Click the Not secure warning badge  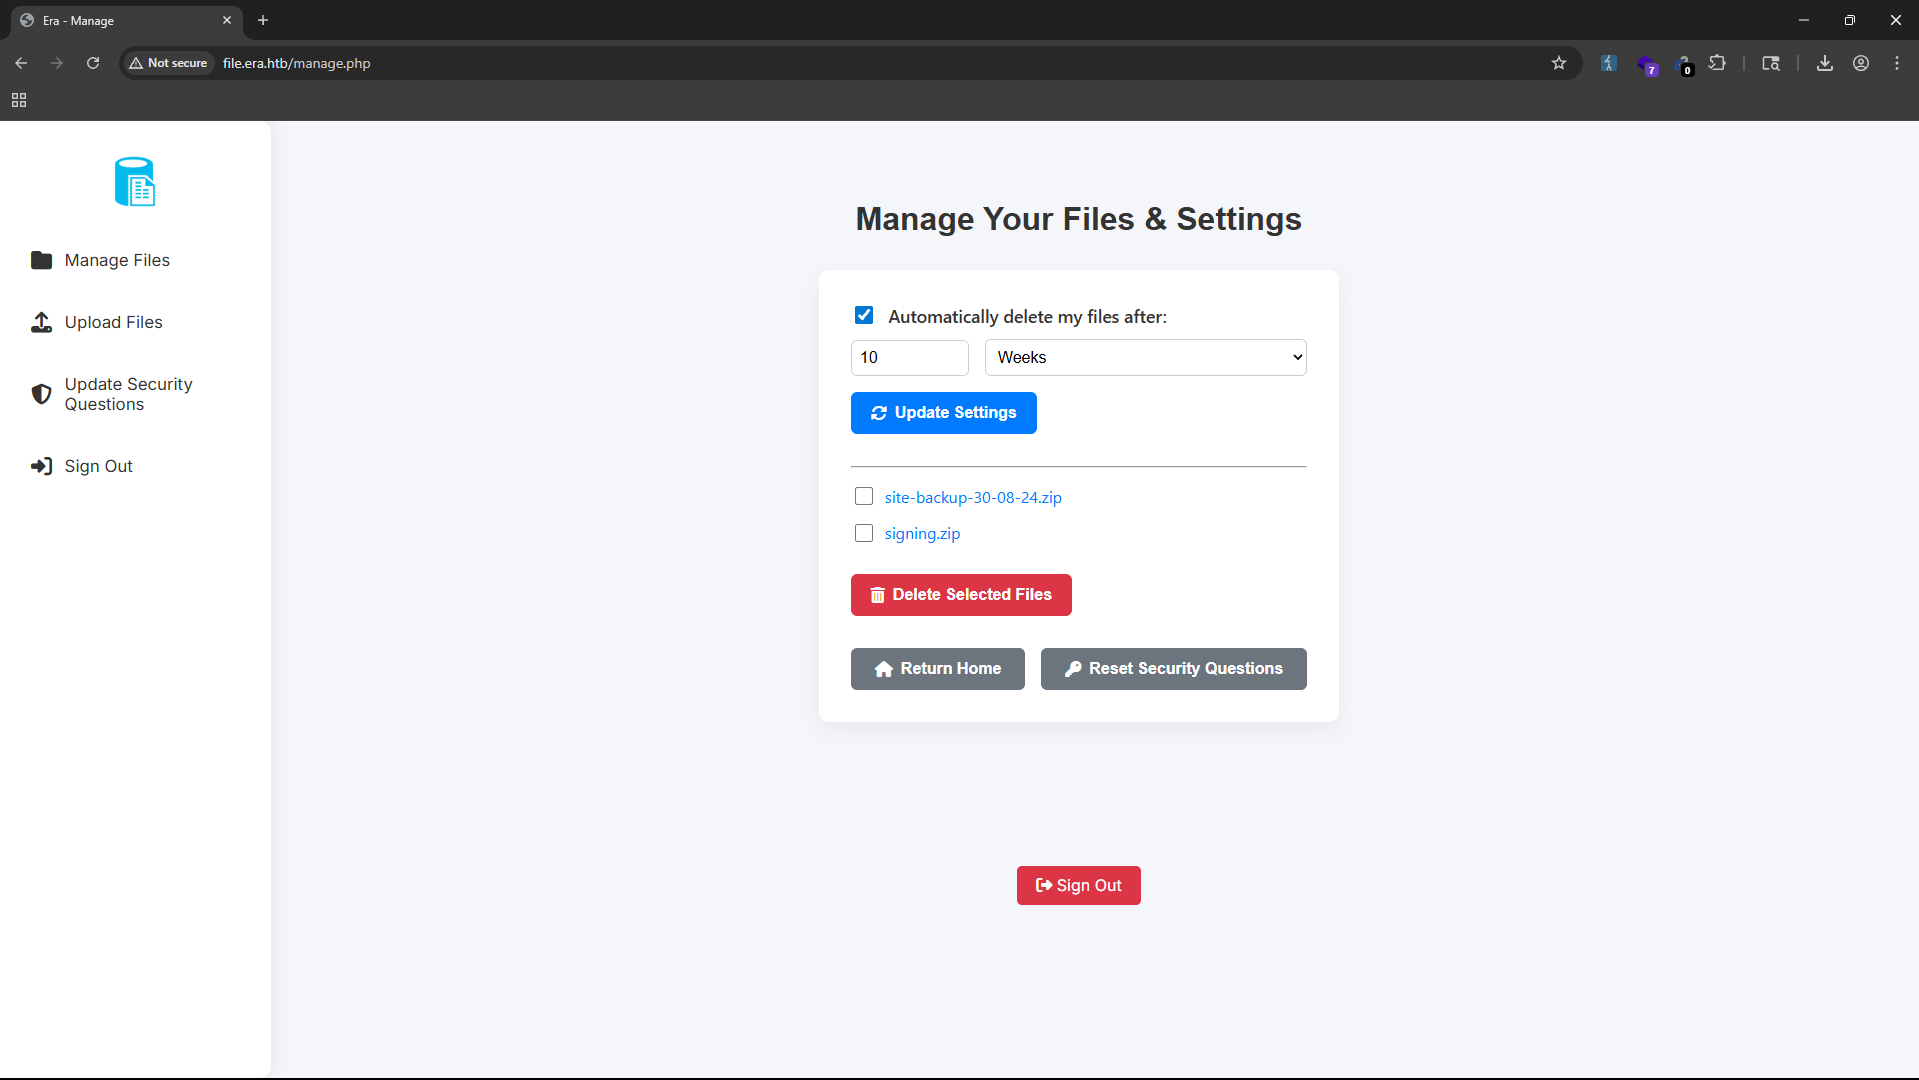pyautogui.click(x=168, y=63)
